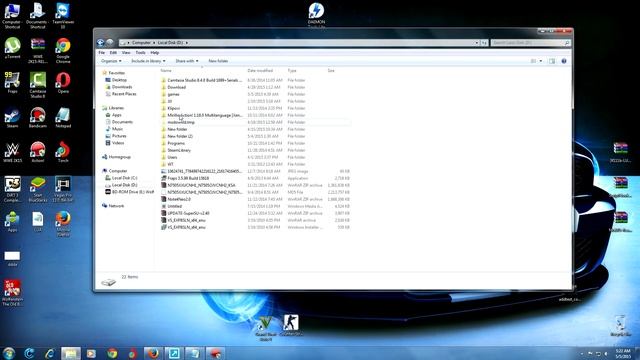The width and height of the screenshot is (640, 360).
Task: Select Downloads under Favorites
Action: (x=118, y=87)
